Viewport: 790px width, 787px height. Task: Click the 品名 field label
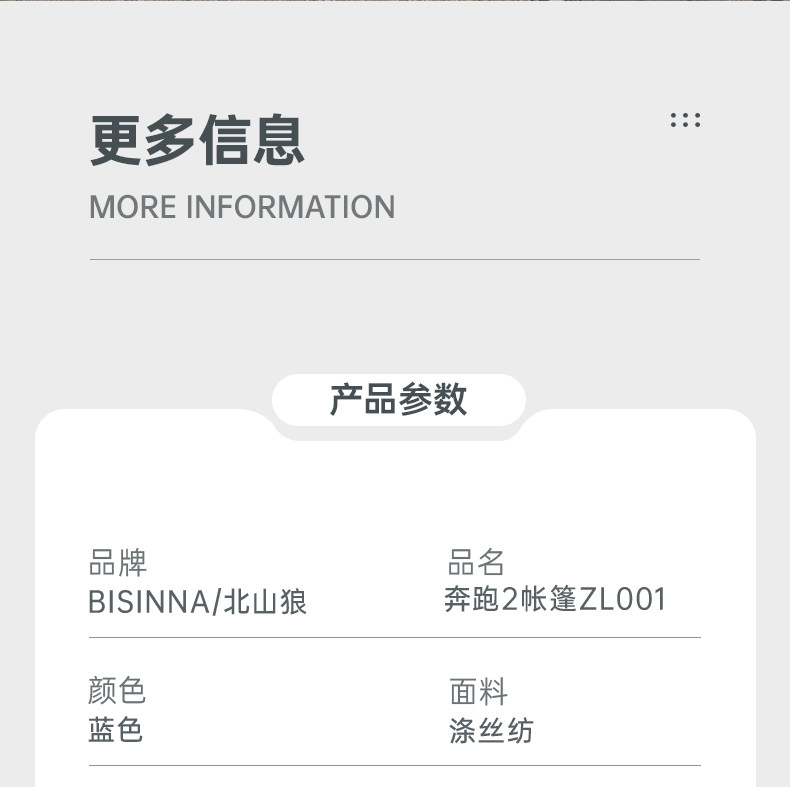(x=476, y=562)
